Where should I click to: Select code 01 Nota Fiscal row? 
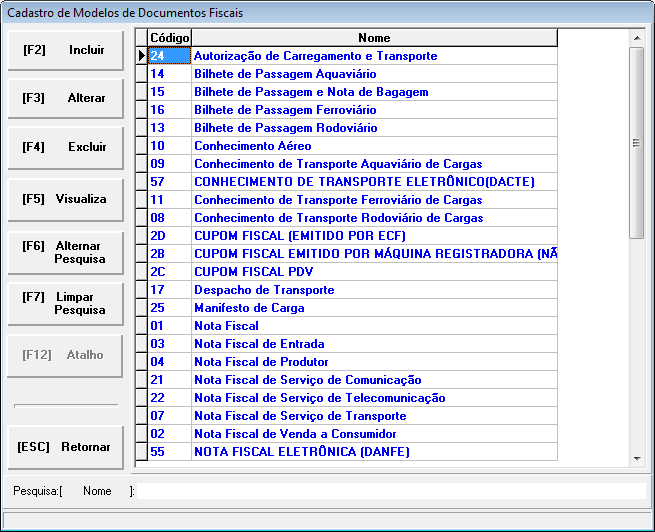(x=226, y=326)
